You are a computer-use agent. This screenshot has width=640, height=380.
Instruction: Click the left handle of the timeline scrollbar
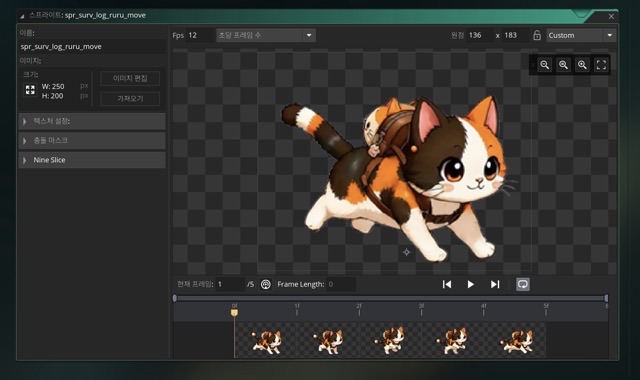pyautogui.click(x=175, y=298)
